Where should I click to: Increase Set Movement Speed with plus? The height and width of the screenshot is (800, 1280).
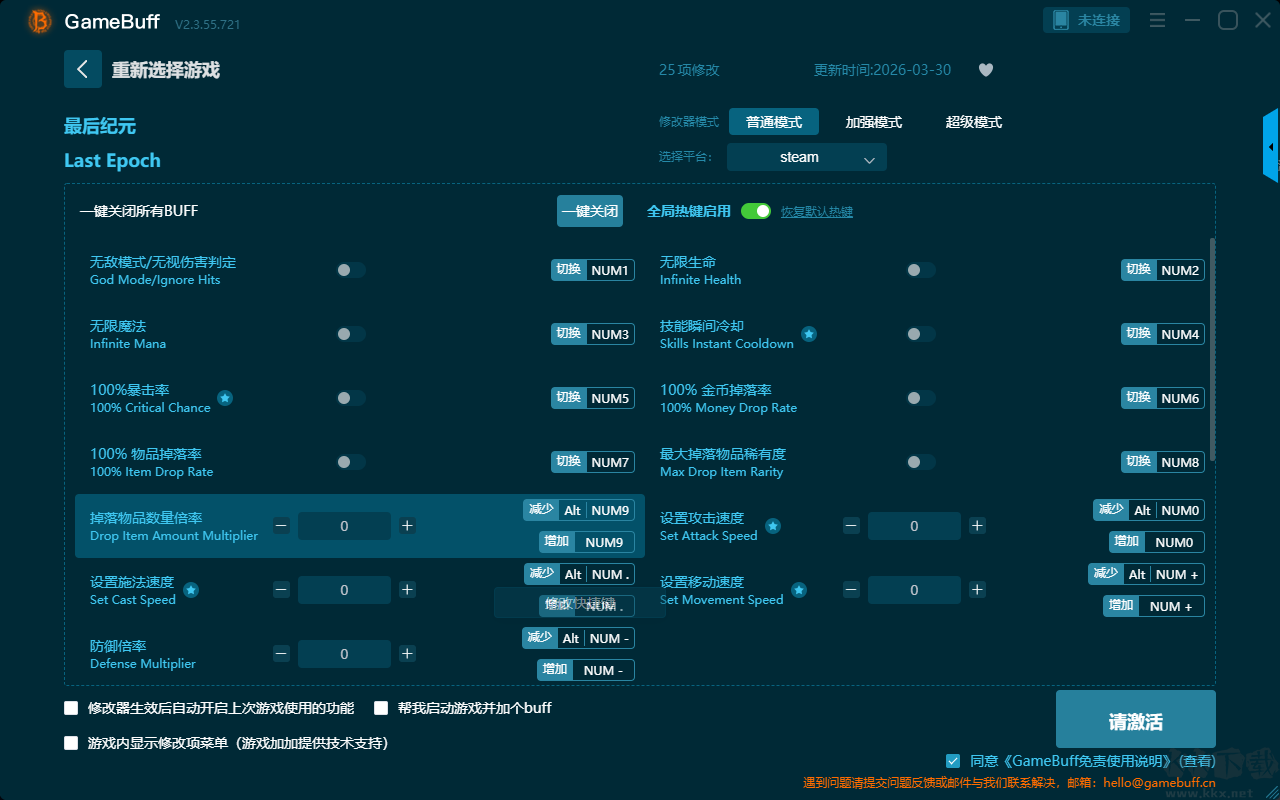coord(977,590)
